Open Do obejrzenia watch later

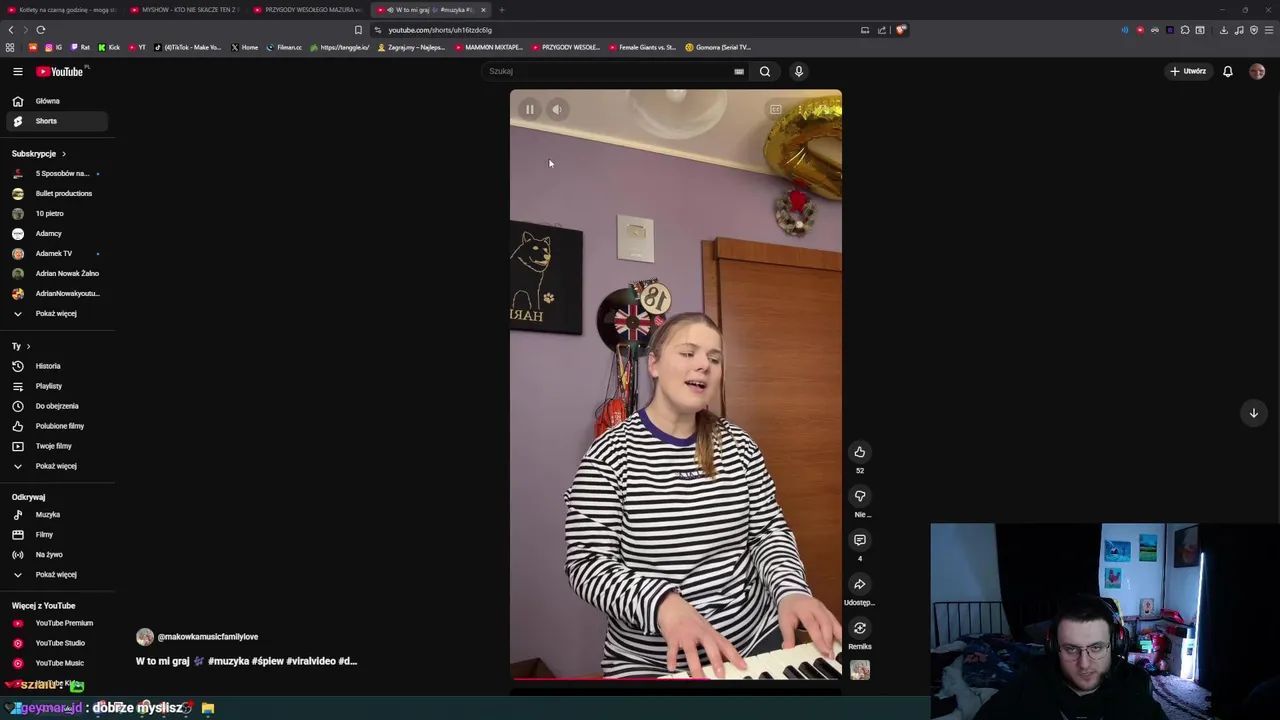57,406
